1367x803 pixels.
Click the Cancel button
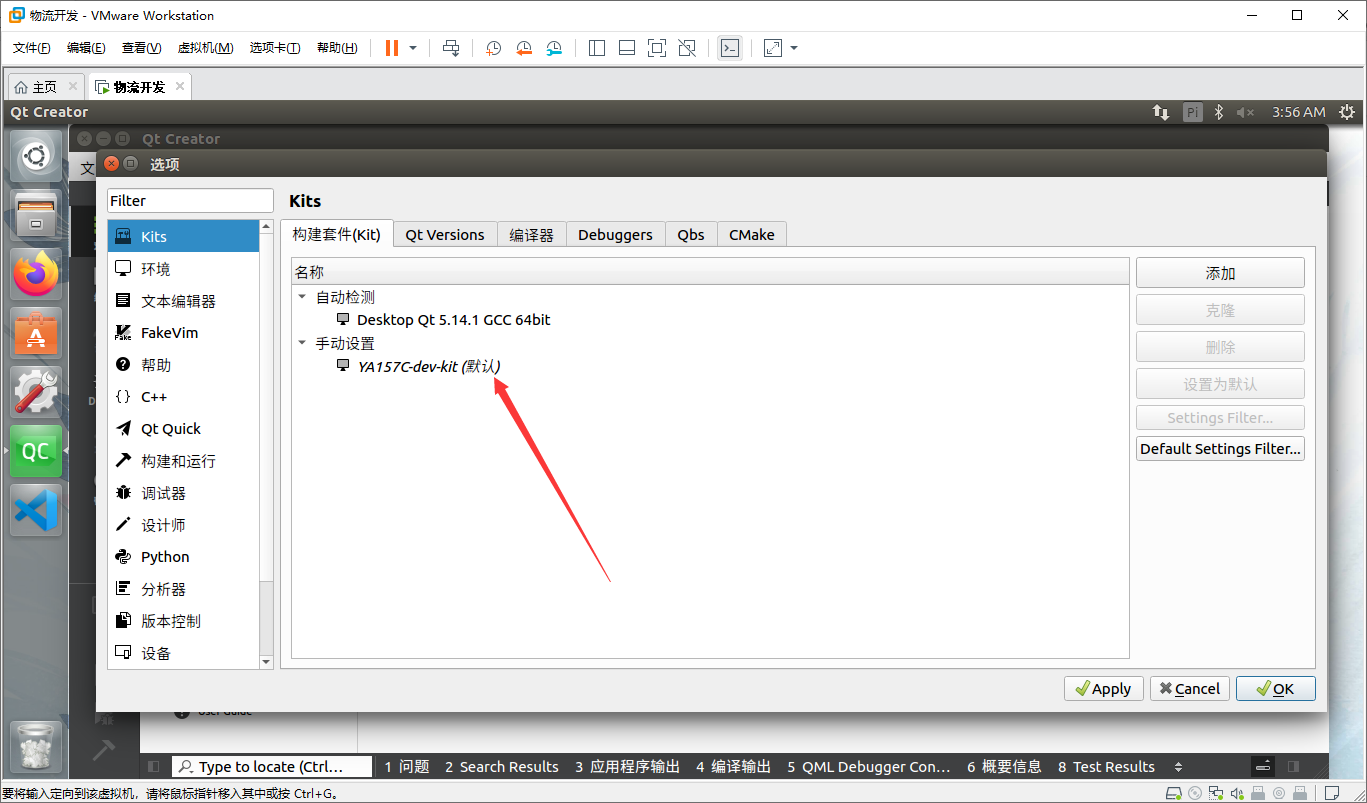pyautogui.click(x=1190, y=689)
